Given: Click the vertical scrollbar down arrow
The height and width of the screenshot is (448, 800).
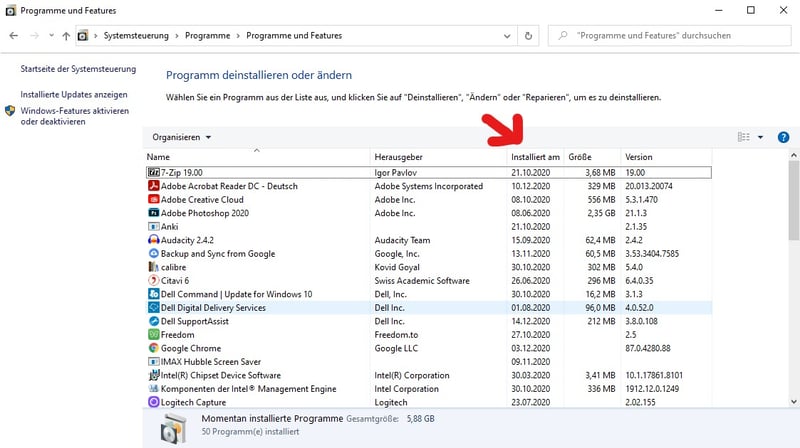Looking at the screenshot, I should 793,402.
